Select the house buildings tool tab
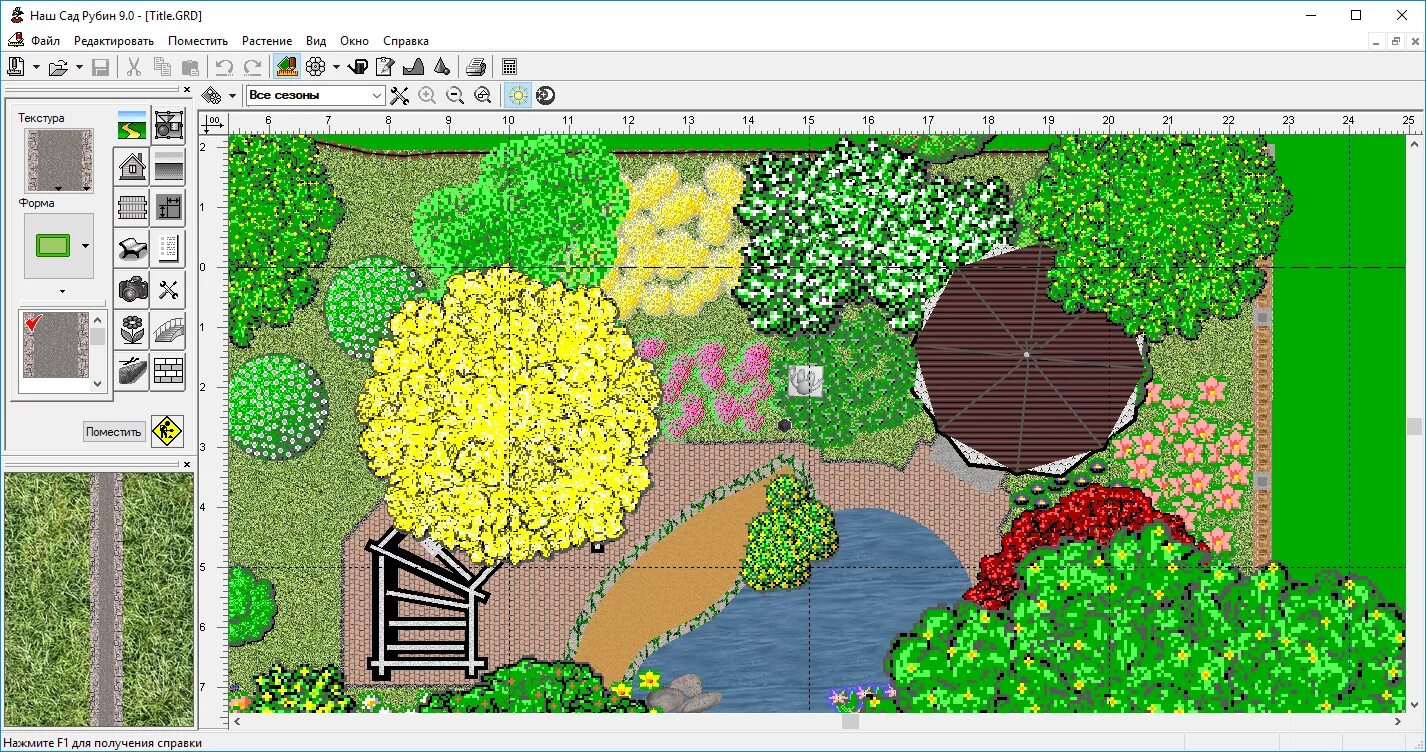This screenshot has width=1426, height=752. 132,166
